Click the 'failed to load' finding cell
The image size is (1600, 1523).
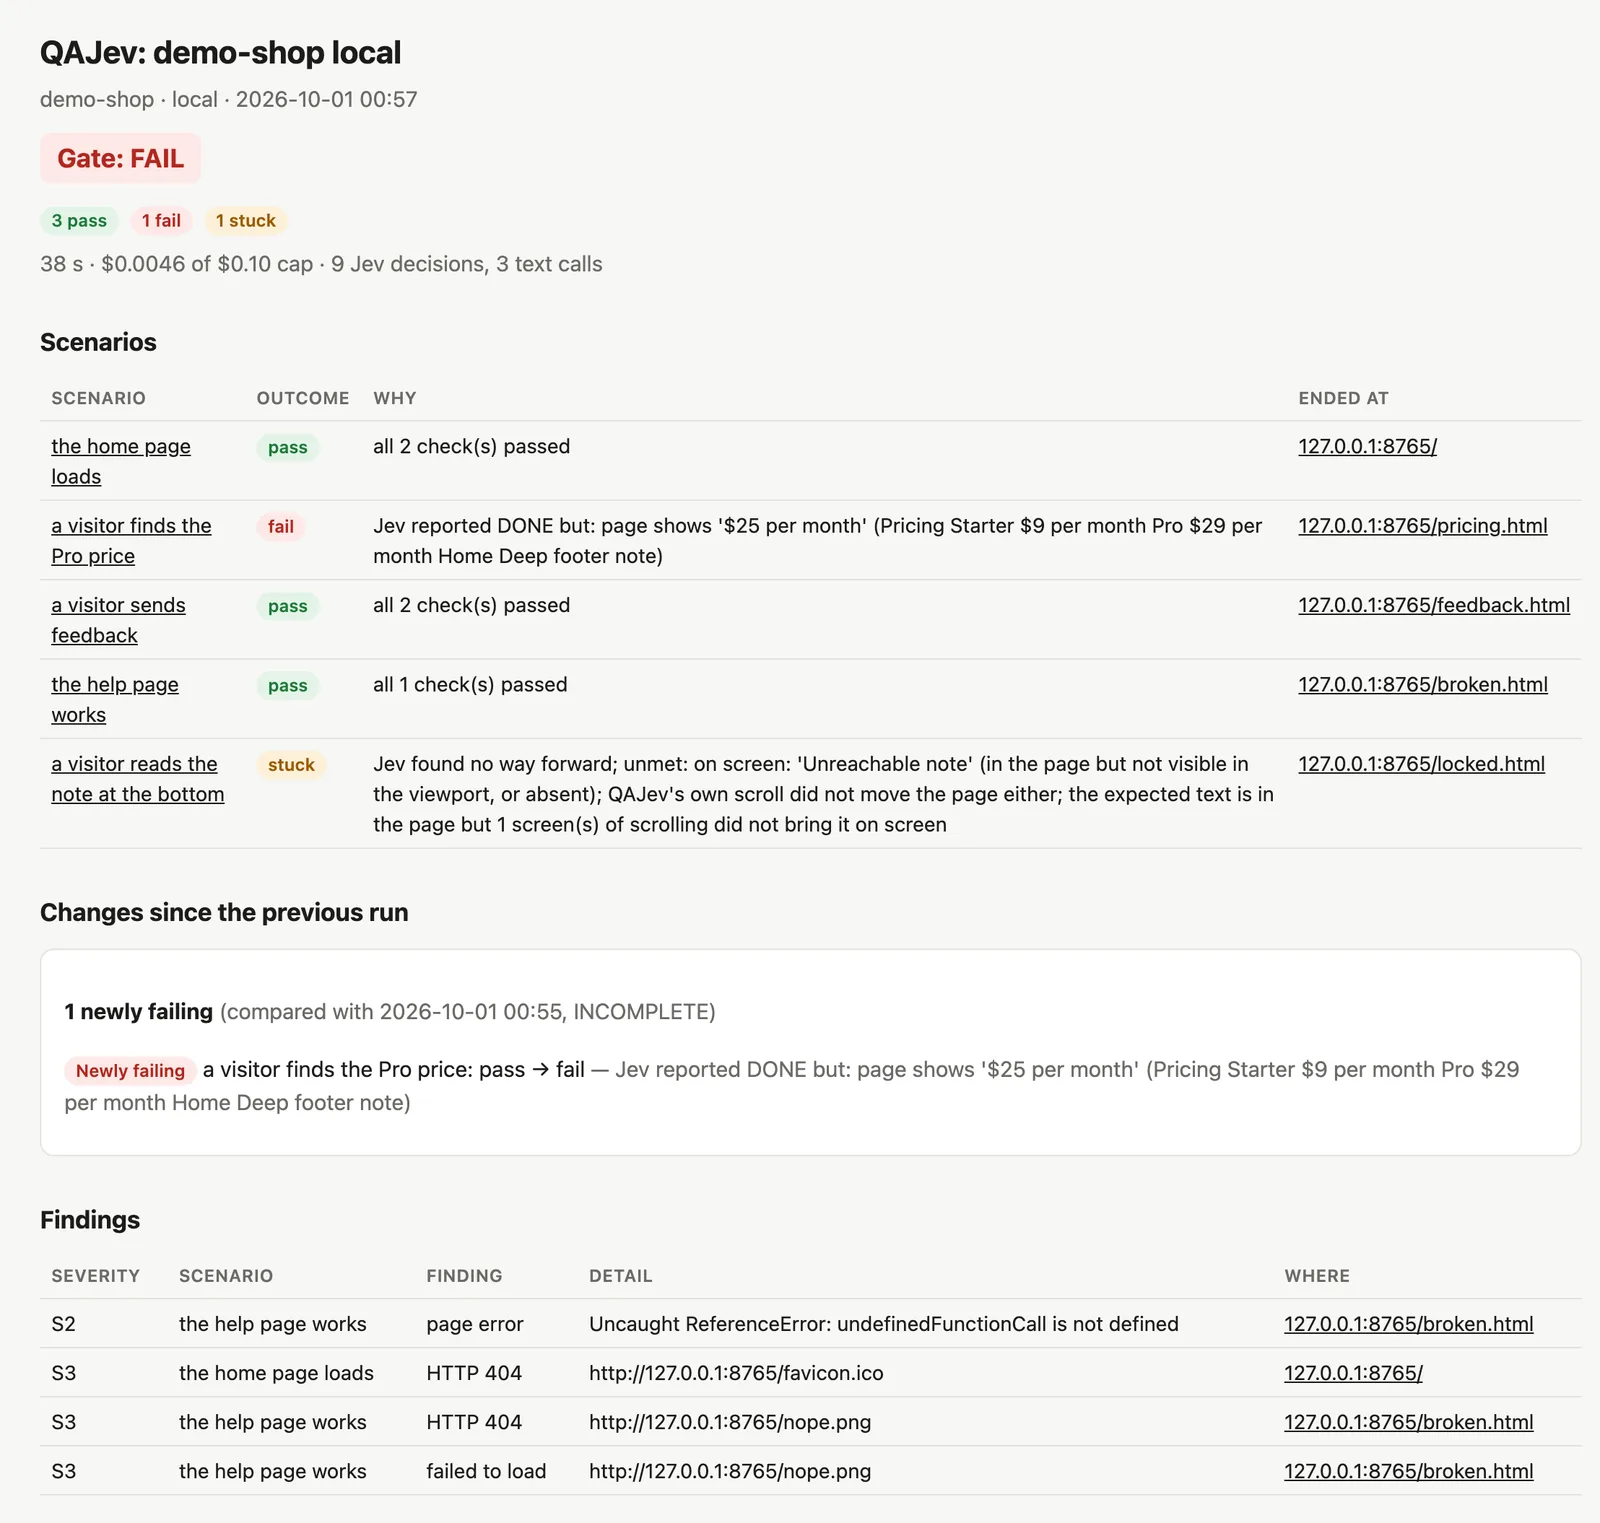click(486, 1471)
